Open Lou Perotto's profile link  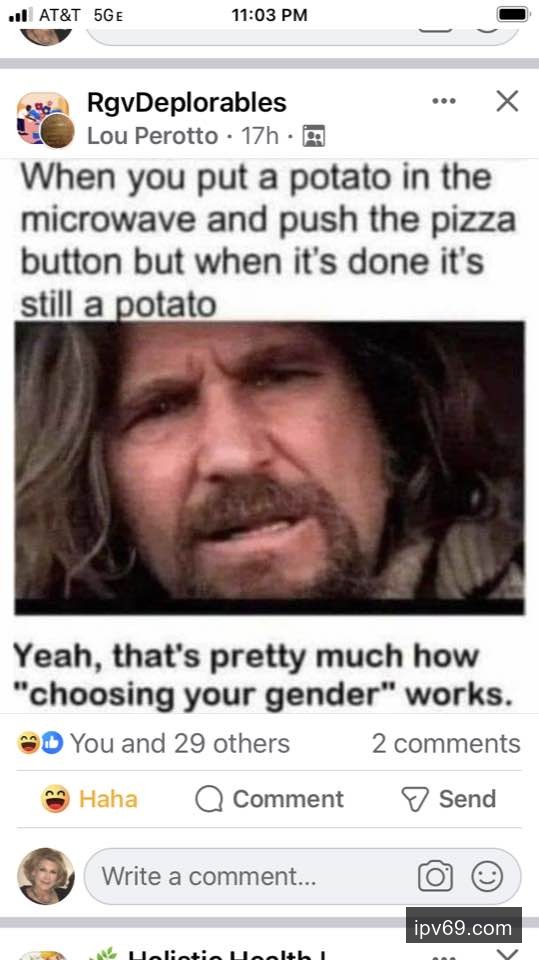pyautogui.click(x=153, y=135)
